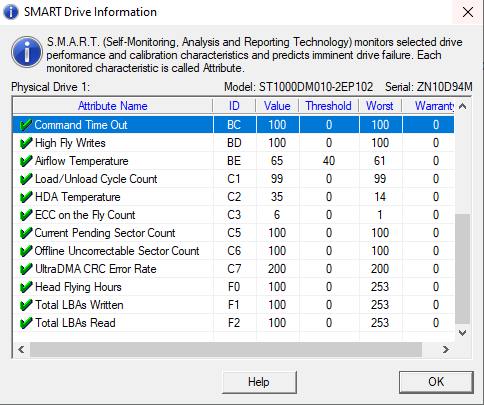Image resolution: width=484 pixels, height=405 pixels.
Task: Click the Value column header
Action: 277,106
